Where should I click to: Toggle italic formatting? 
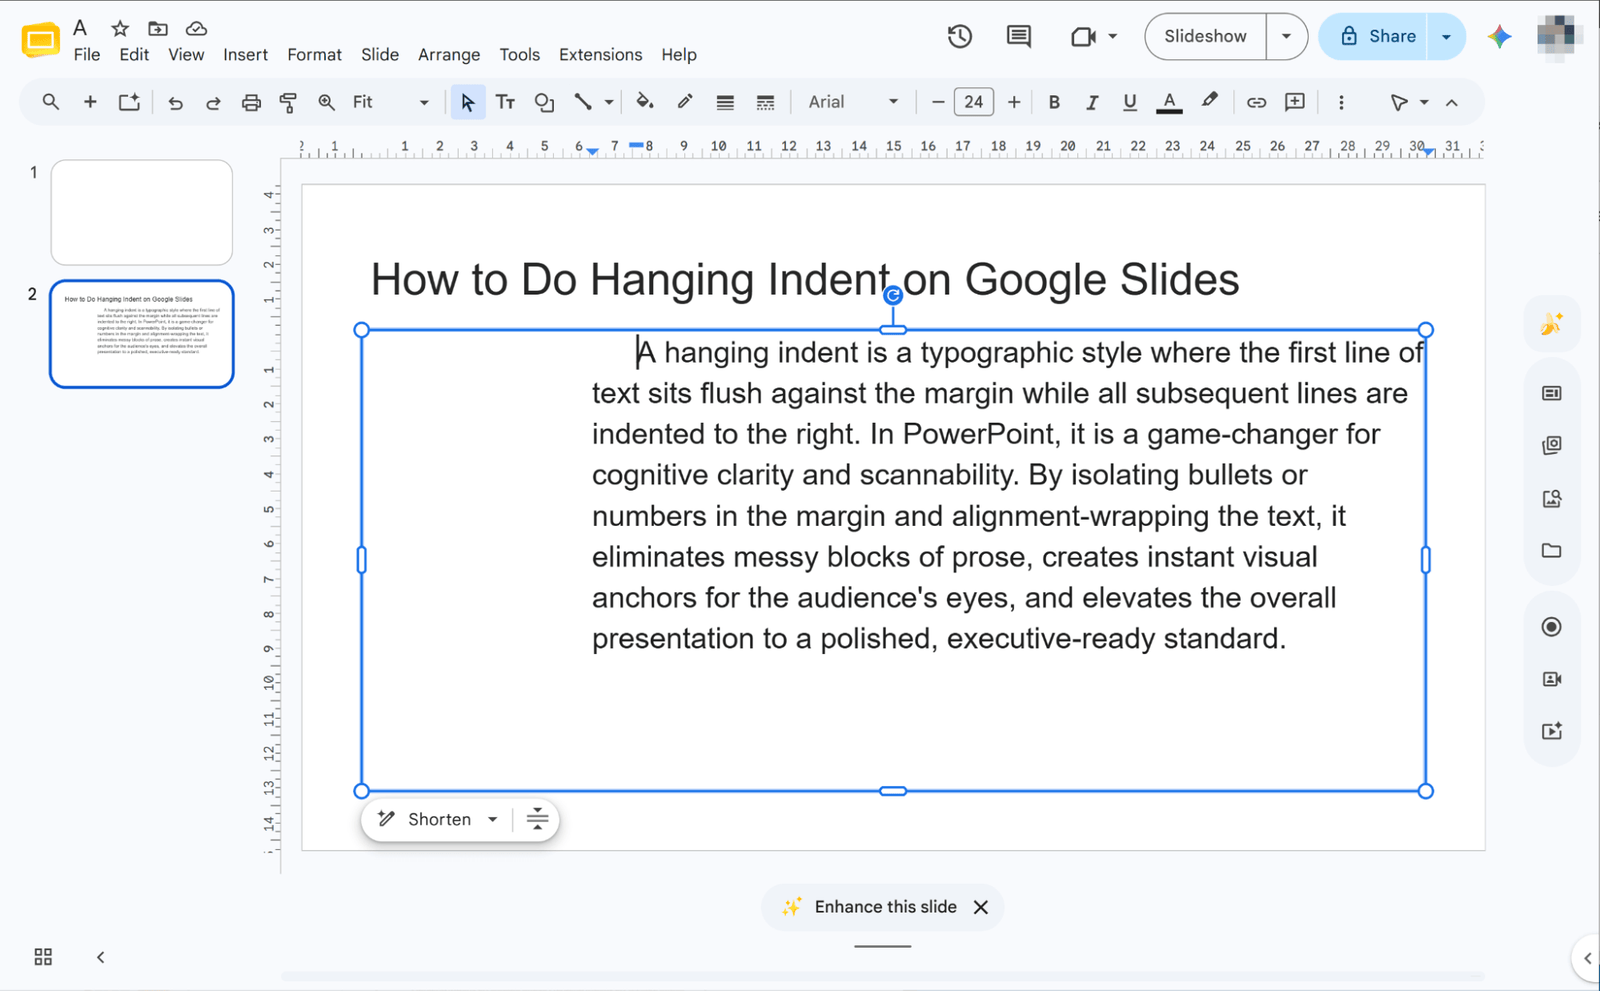[x=1092, y=102]
